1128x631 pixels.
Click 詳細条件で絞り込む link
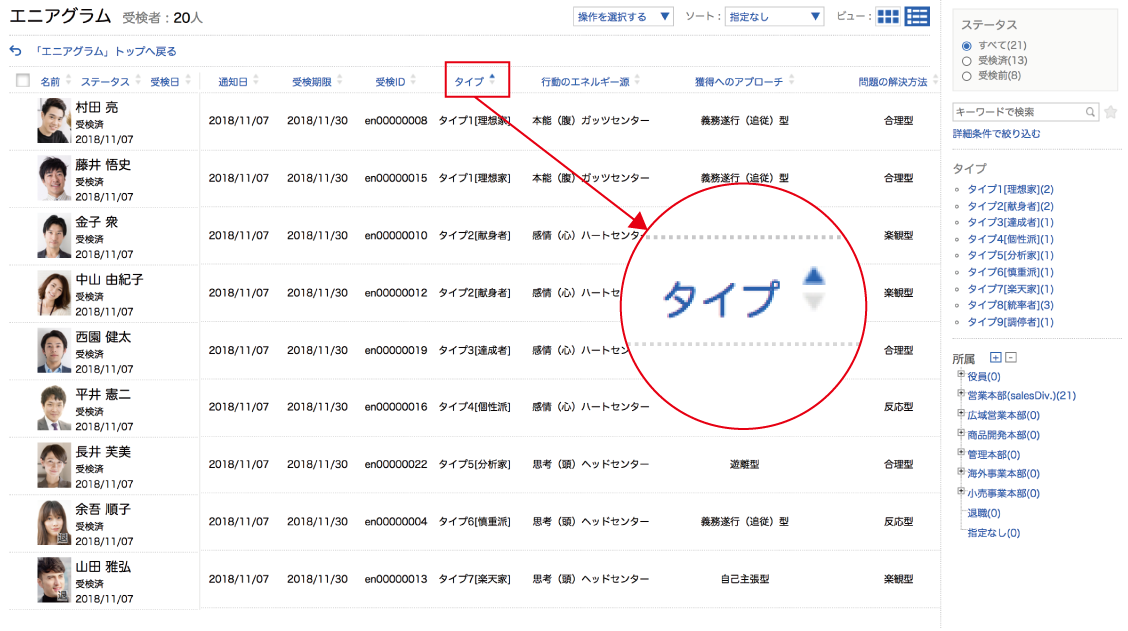click(996, 134)
